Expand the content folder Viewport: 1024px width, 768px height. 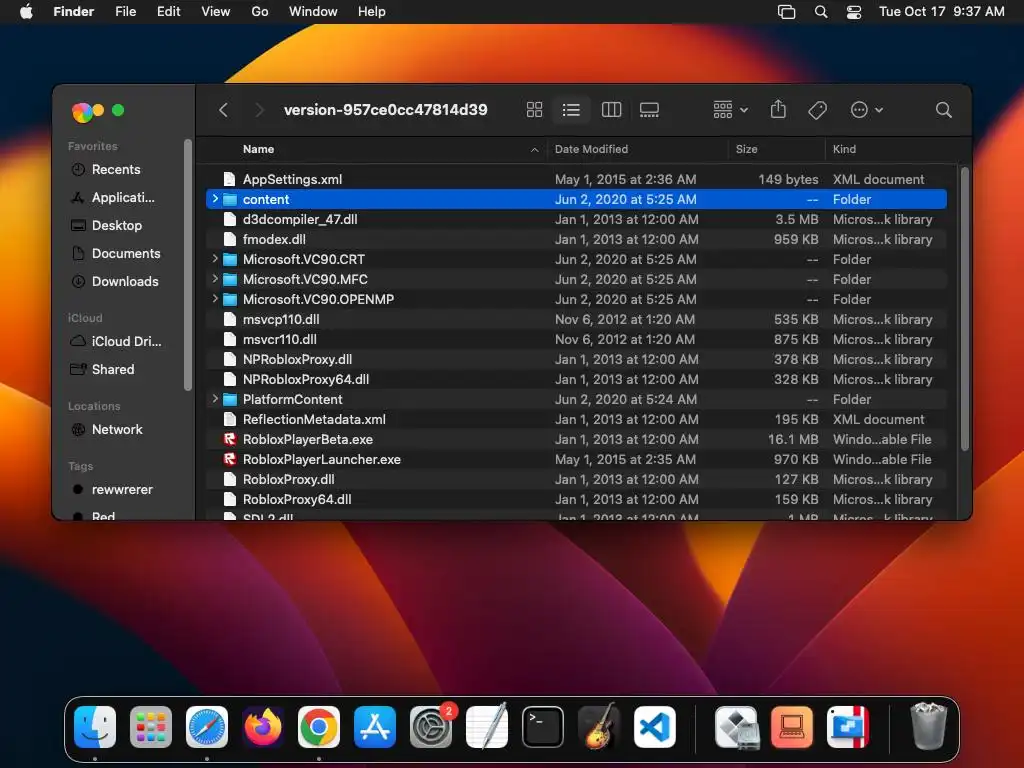tap(215, 199)
